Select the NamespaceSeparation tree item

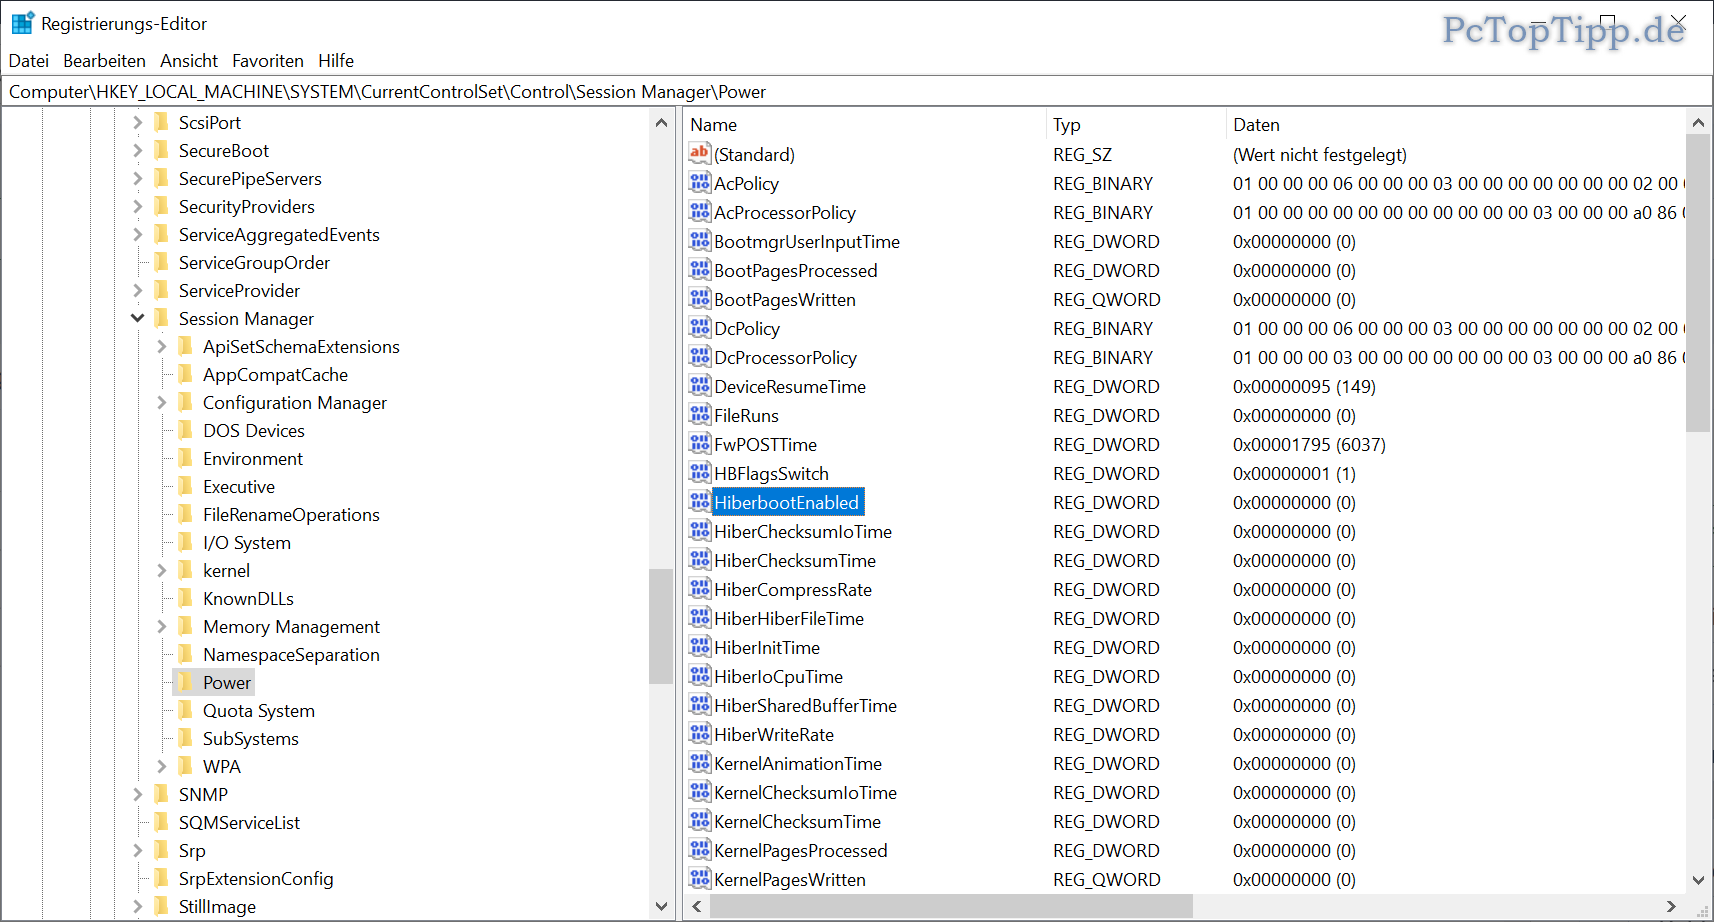pyautogui.click(x=291, y=654)
